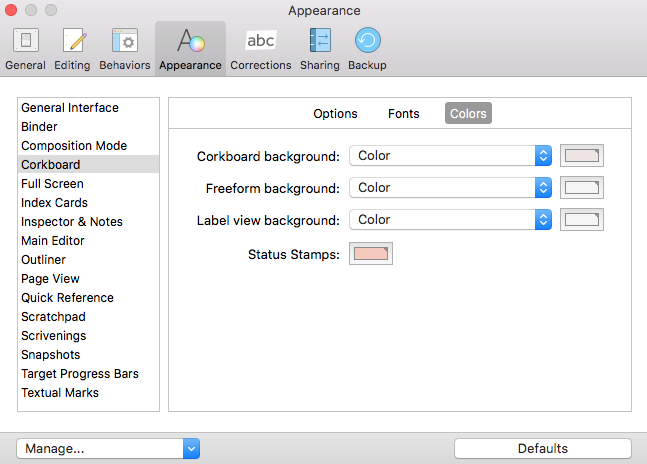Open the Manage... dropdown menu
The width and height of the screenshot is (647, 464).
tap(108, 448)
